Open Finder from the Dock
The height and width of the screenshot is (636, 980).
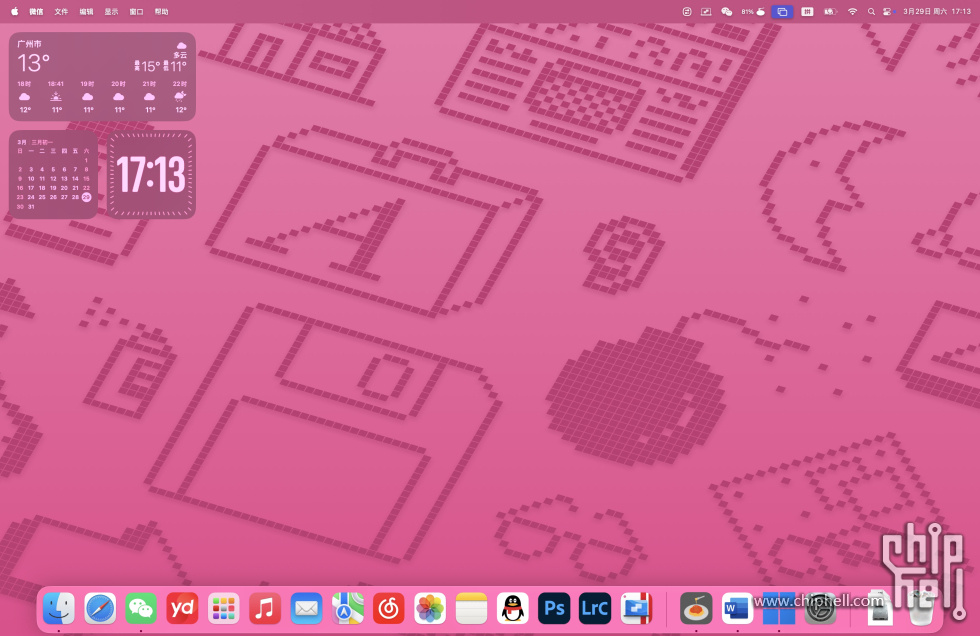coord(59,608)
